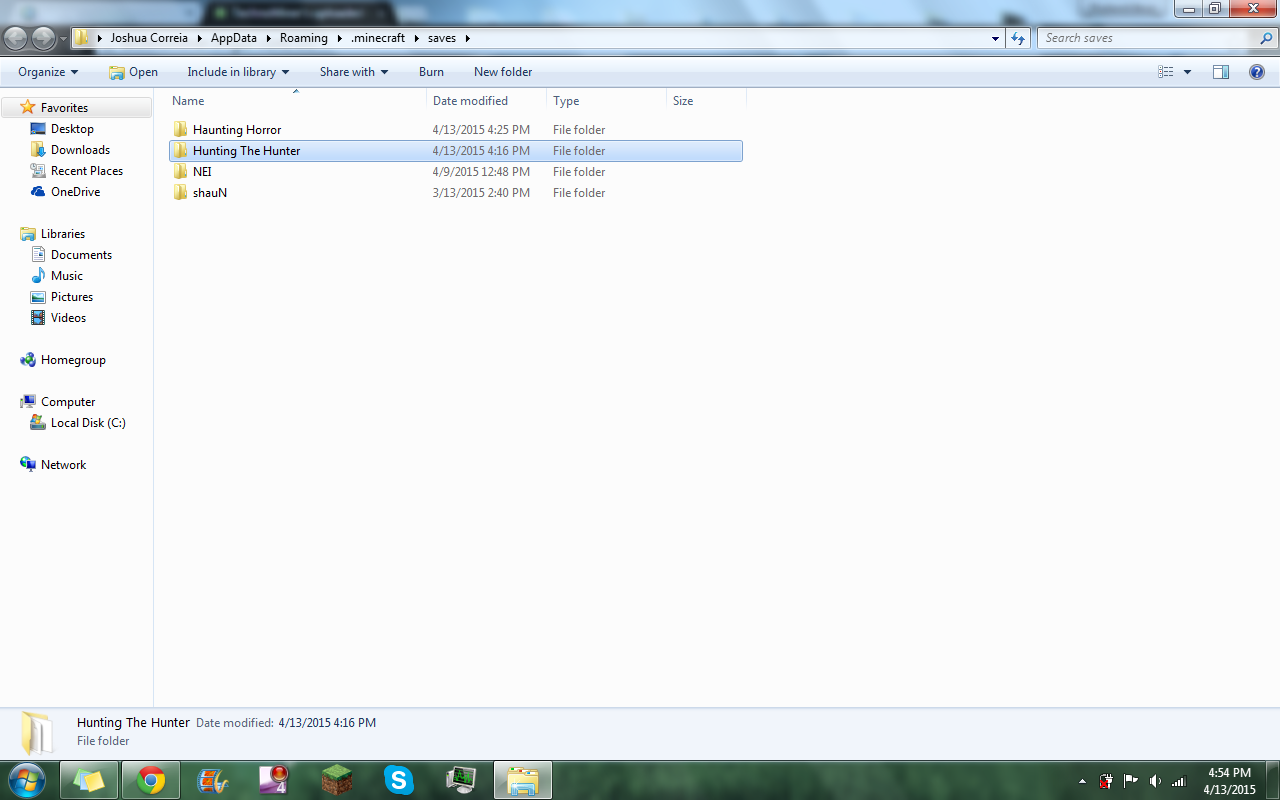Open Downloads in the sidebar
This screenshot has height=800, width=1280.
point(80,150)
